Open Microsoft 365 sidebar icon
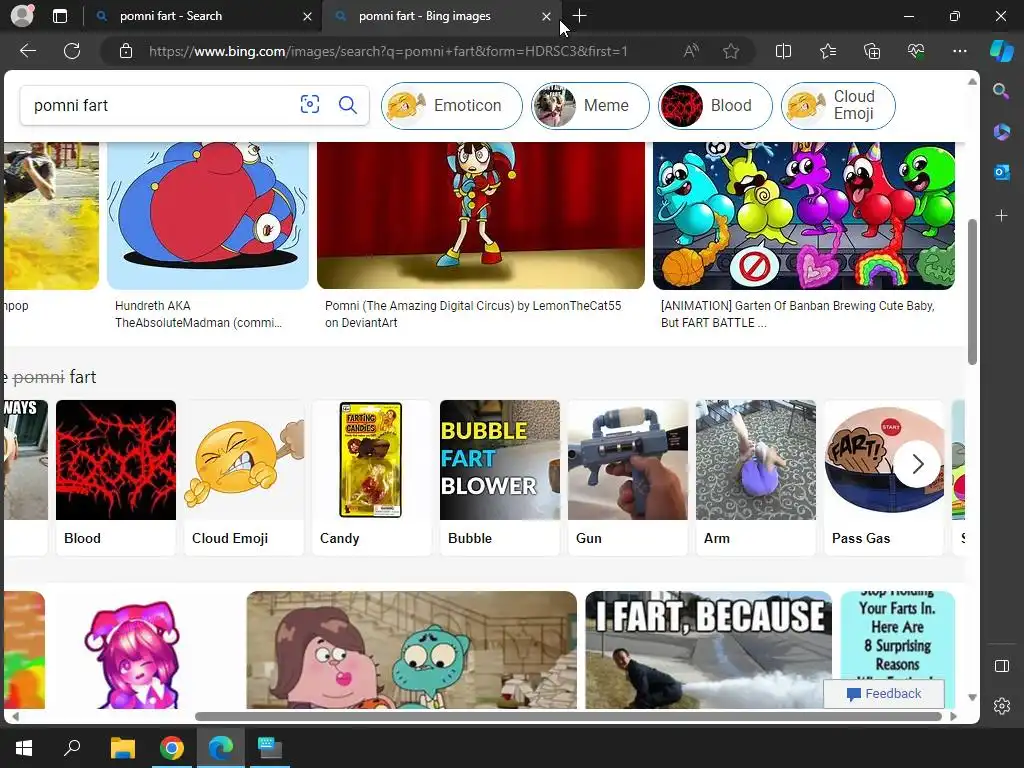 [x=1001, y=131]
